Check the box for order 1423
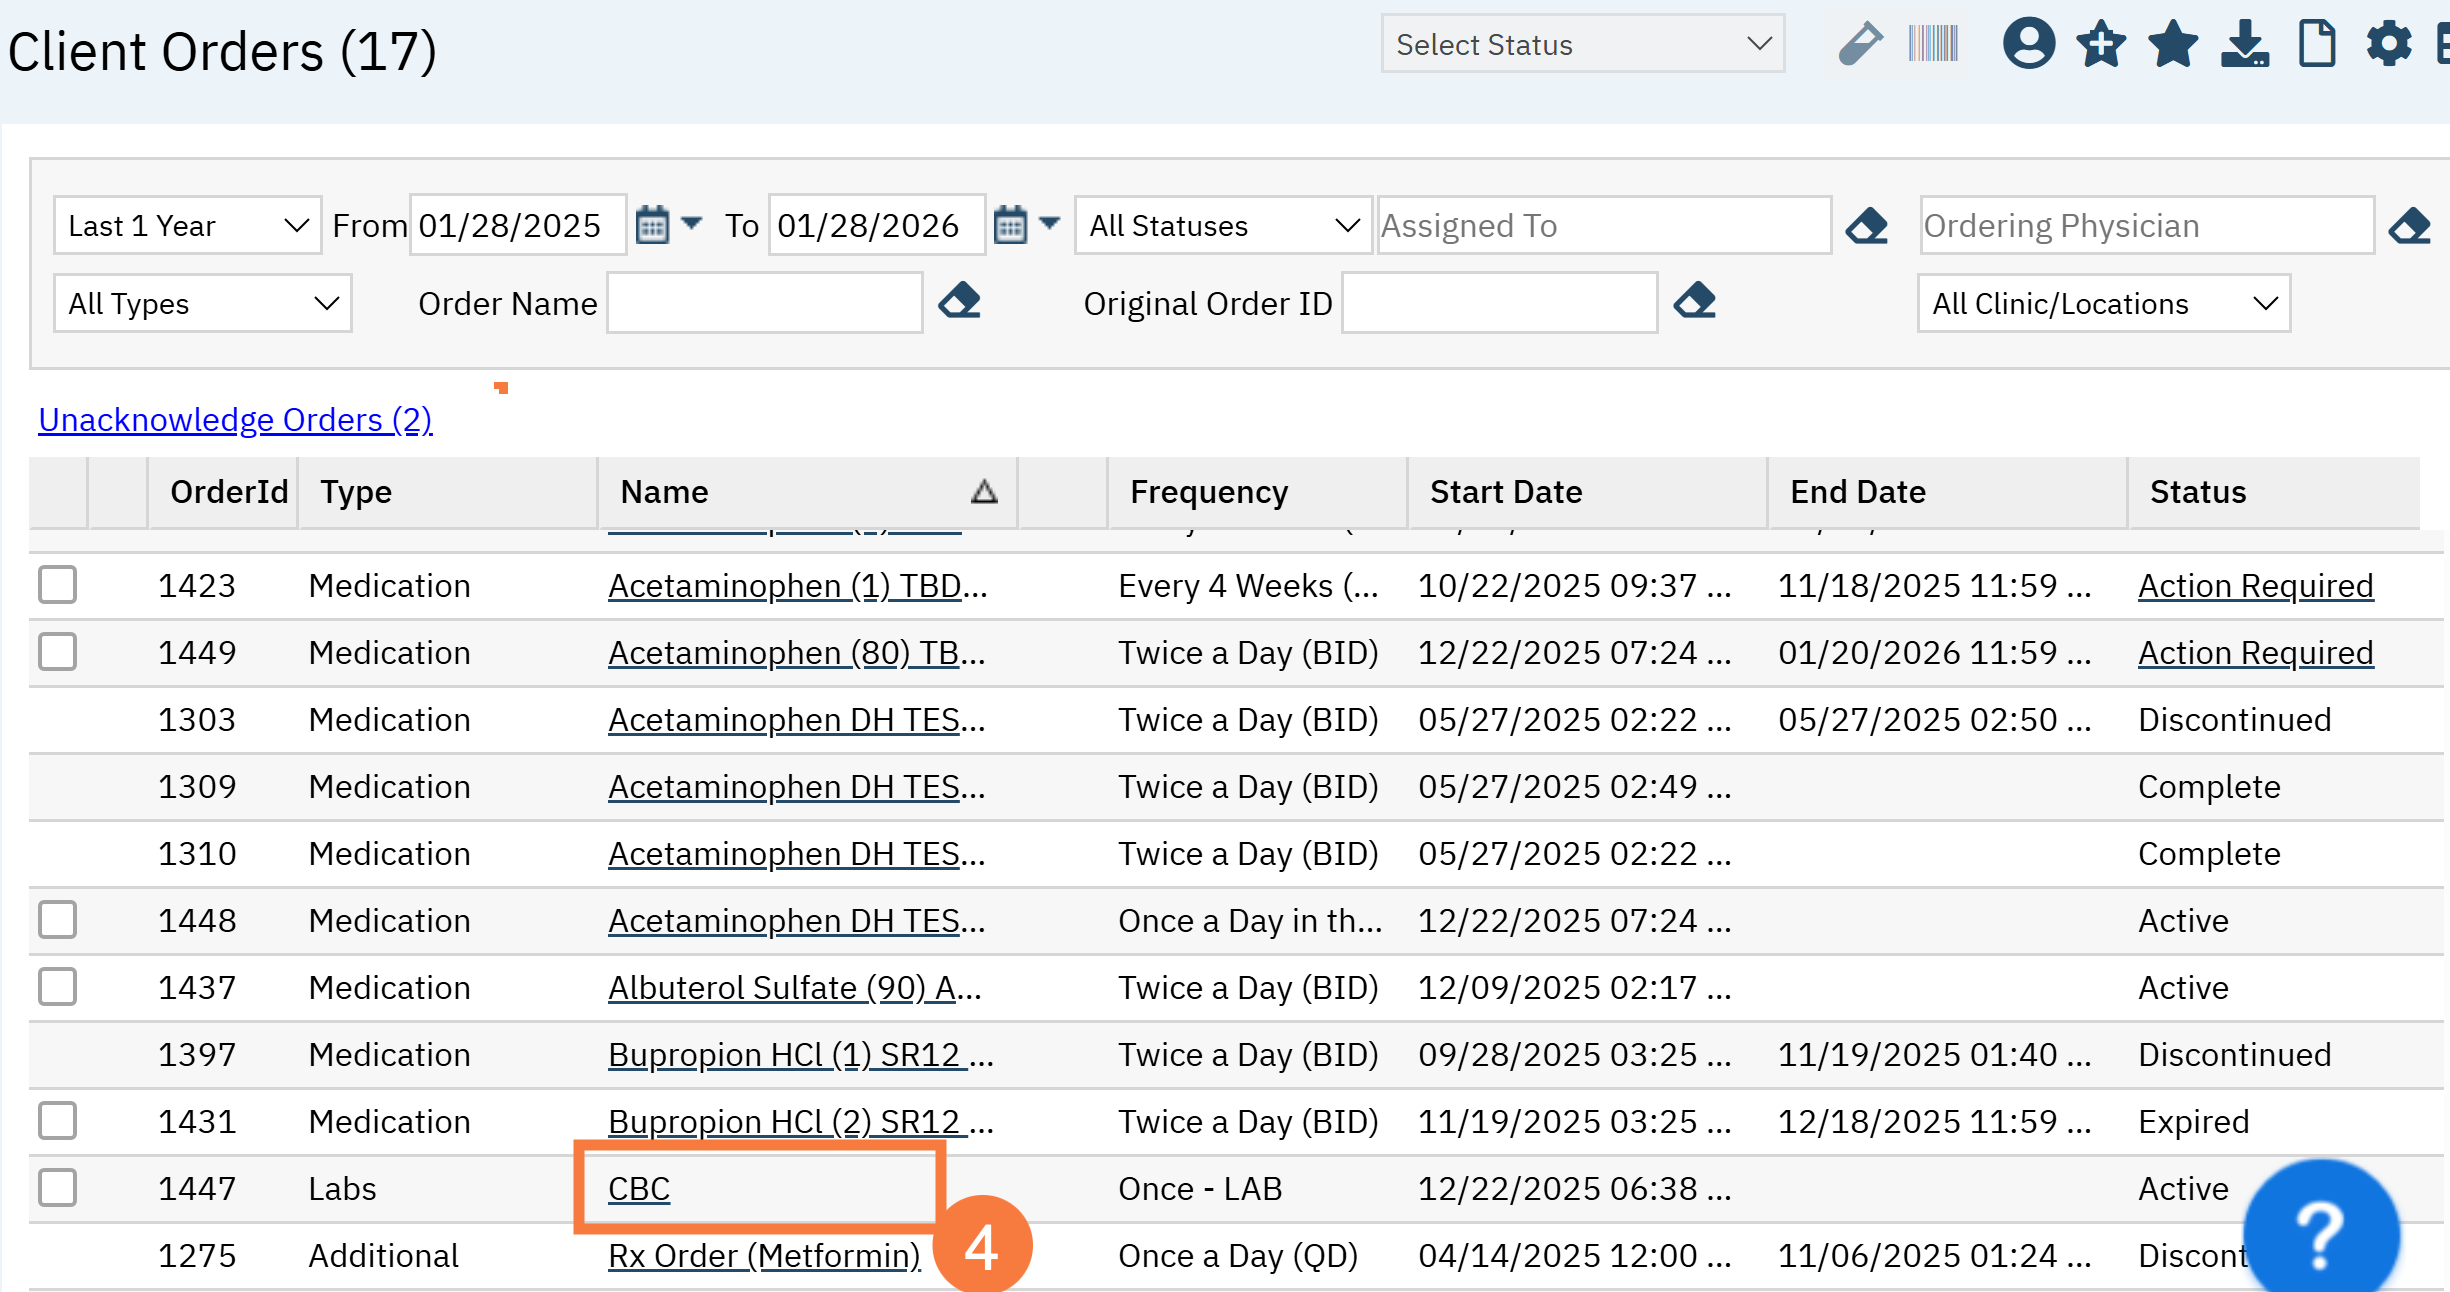Screen dimensions: 2450x1292 coord(57,585)
